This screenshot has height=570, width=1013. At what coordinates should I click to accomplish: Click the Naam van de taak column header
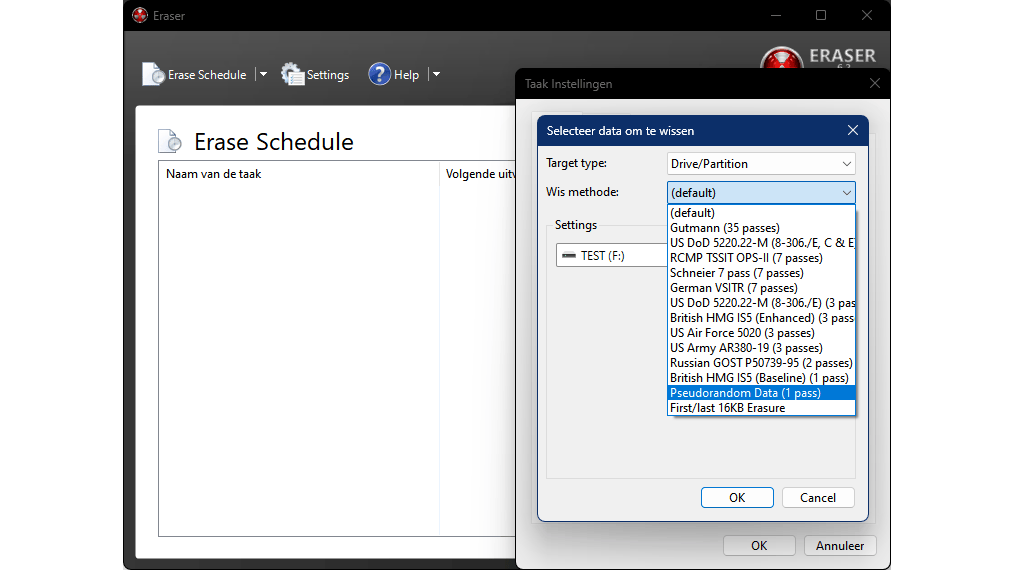click(299, 174)
